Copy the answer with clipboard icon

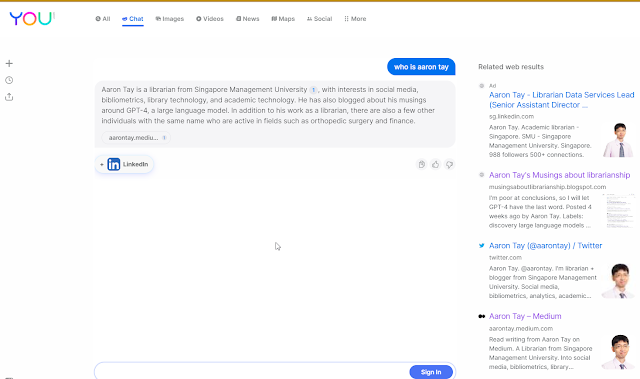coord(422,164)
